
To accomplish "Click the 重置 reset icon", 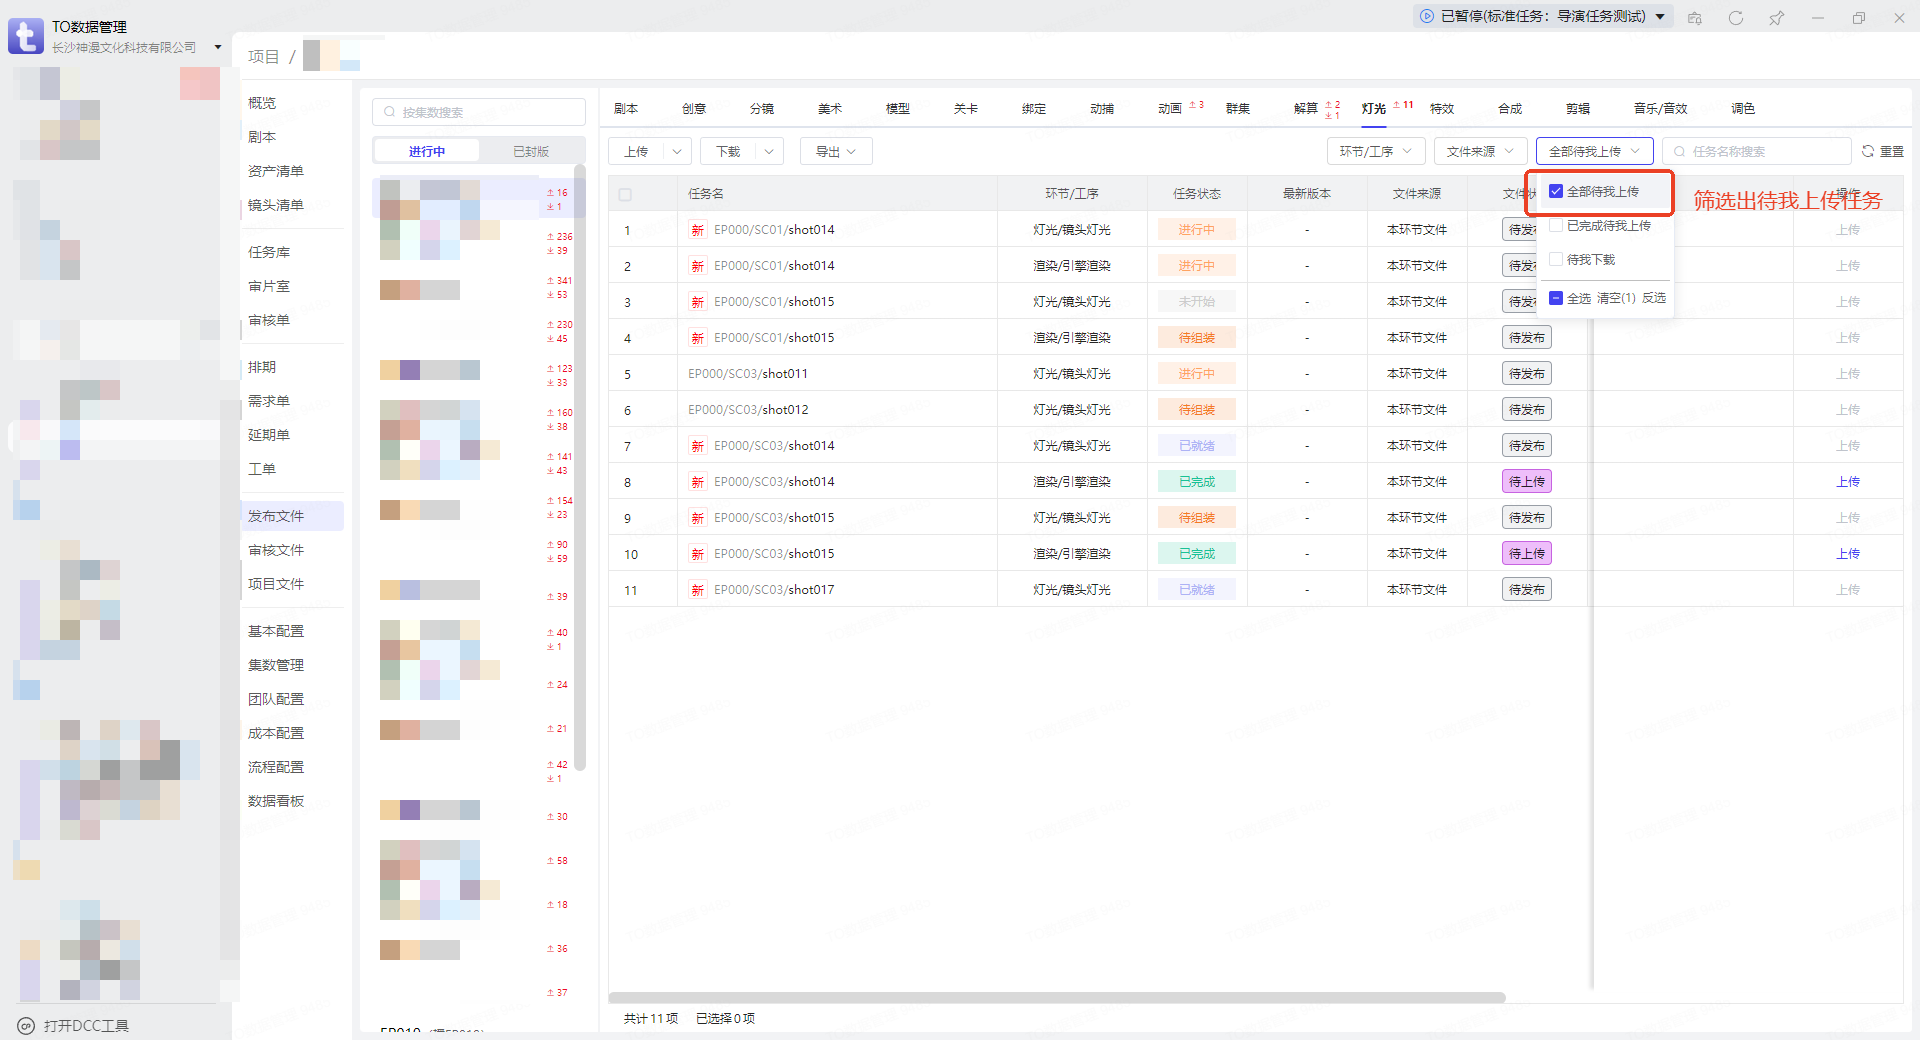I will tap(1868, 151).
